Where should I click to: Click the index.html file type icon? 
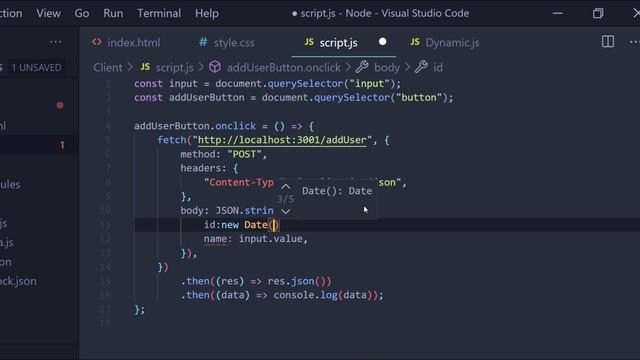click(x=97, y=42)
